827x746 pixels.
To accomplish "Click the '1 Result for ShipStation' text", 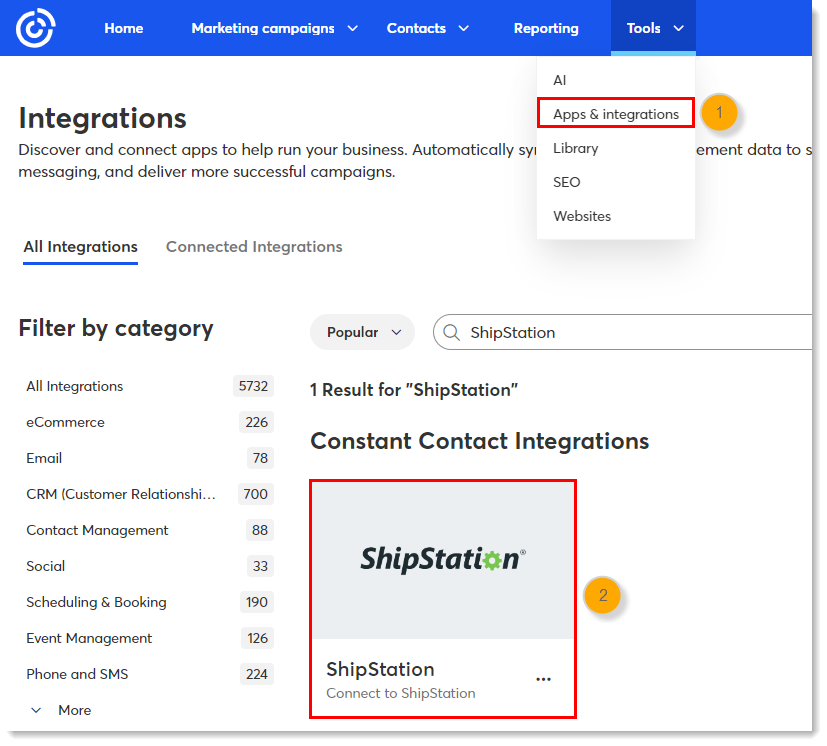I will point(414,390).
